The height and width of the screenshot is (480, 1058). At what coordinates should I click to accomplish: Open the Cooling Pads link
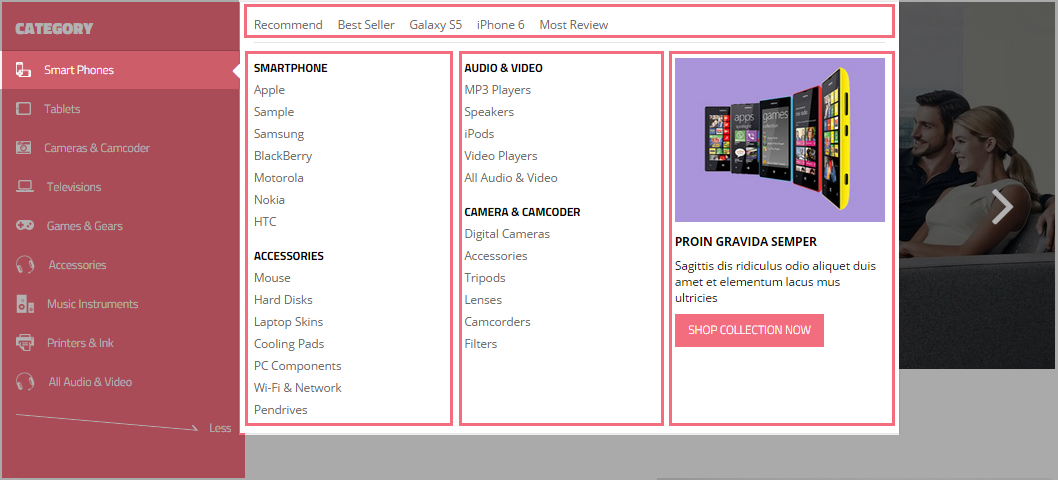[x=289, y=344]
